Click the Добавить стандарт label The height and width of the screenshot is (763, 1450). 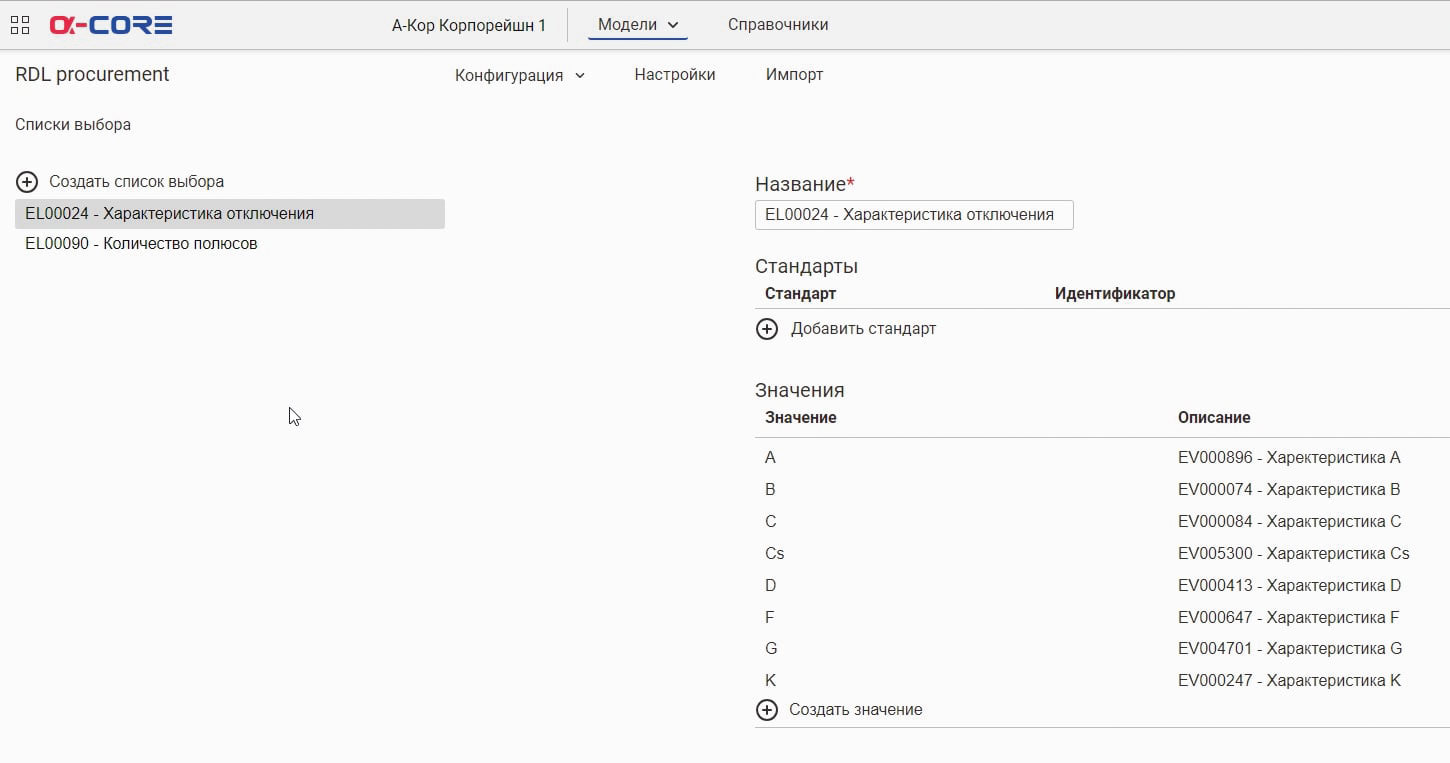click(864, 329)
